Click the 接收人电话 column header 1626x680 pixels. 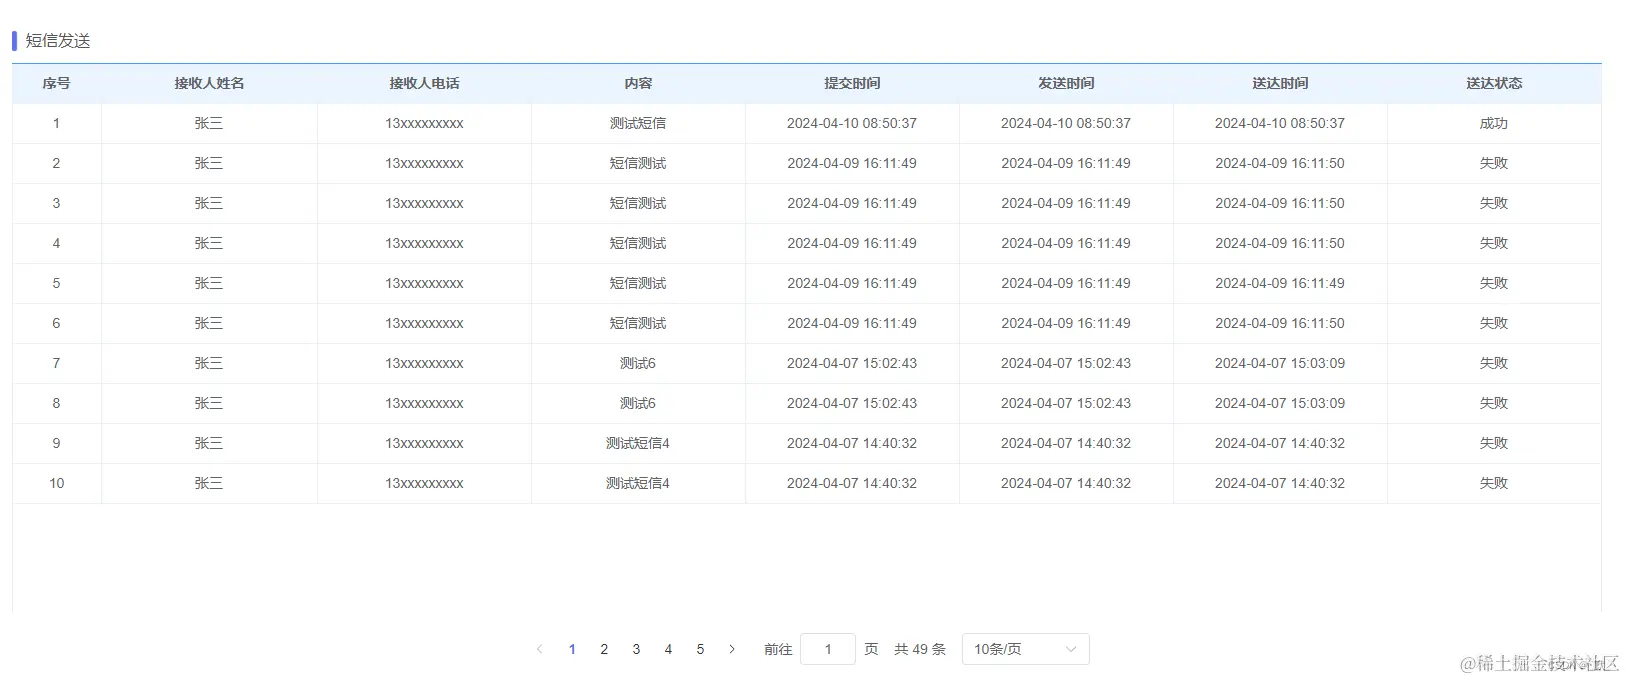click(424, 83)
